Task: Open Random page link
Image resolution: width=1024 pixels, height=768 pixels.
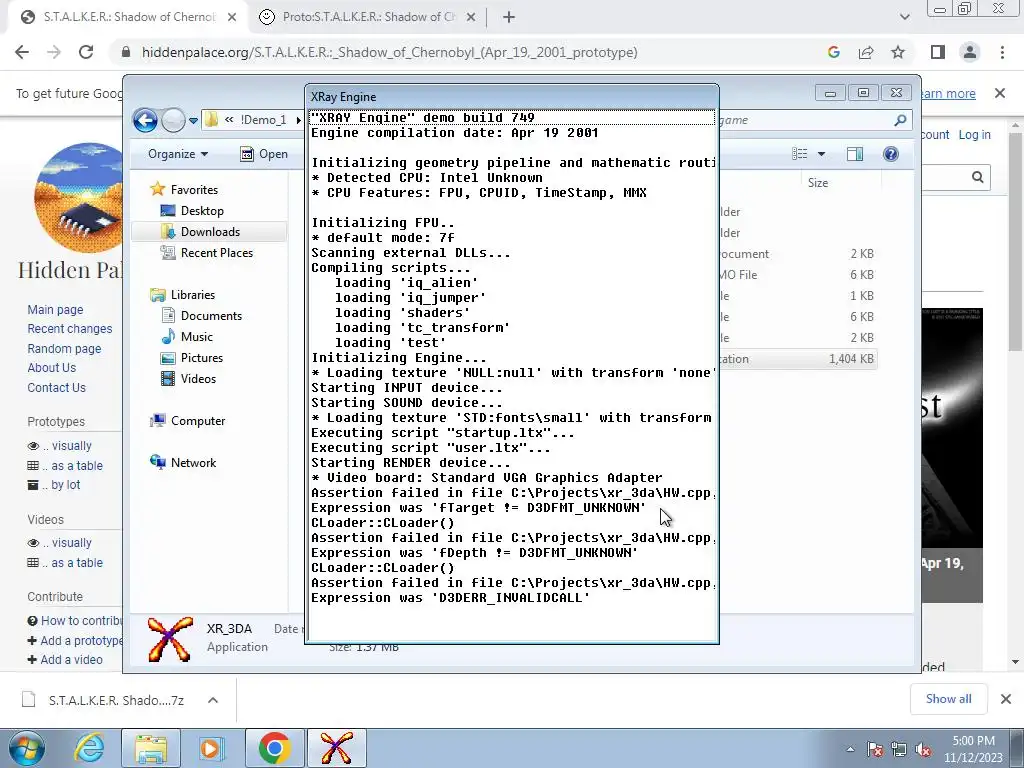Action: tap(64, 348)
